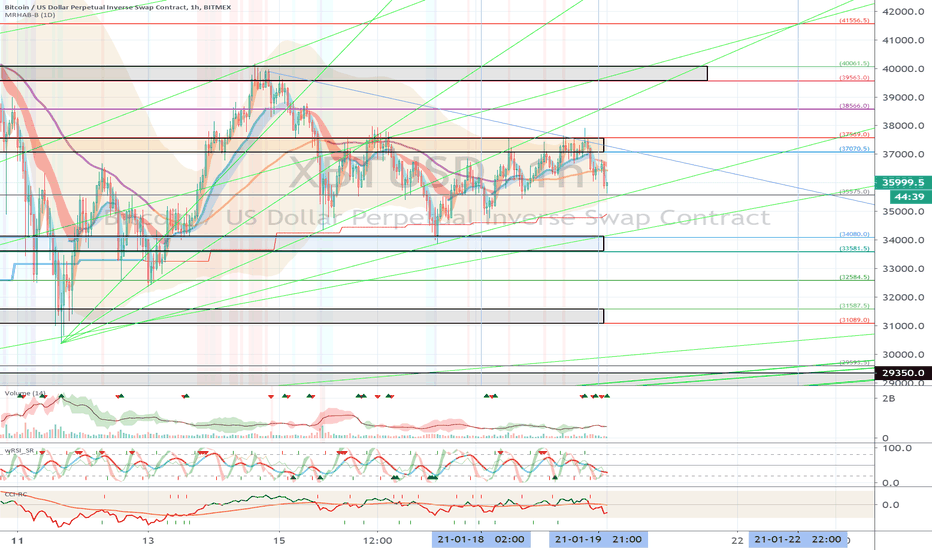Click the 21-01-18 02:00 date marker
Viewport: 932px width, 550px height.
pos(481,539)
